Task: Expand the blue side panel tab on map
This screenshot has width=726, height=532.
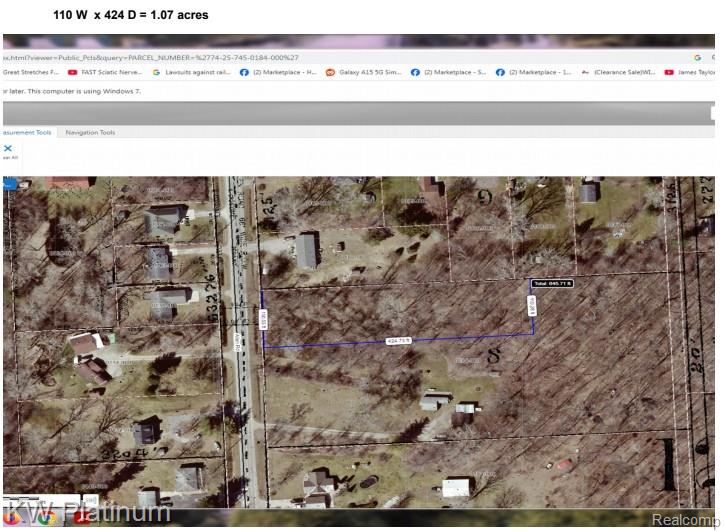Action: pyautogui.click(x=9, y=183)
